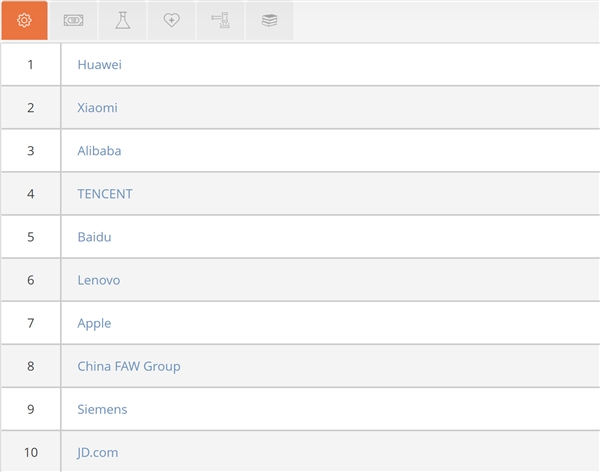The height and width of the screenshot is (472, 600).
Task: Click the Xiaomi link
Action: pos(97,108)
